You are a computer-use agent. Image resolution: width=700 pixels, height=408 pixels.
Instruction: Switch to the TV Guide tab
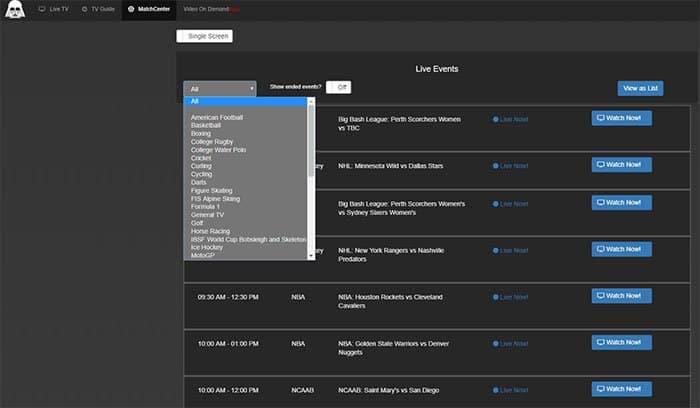[98, 9]
